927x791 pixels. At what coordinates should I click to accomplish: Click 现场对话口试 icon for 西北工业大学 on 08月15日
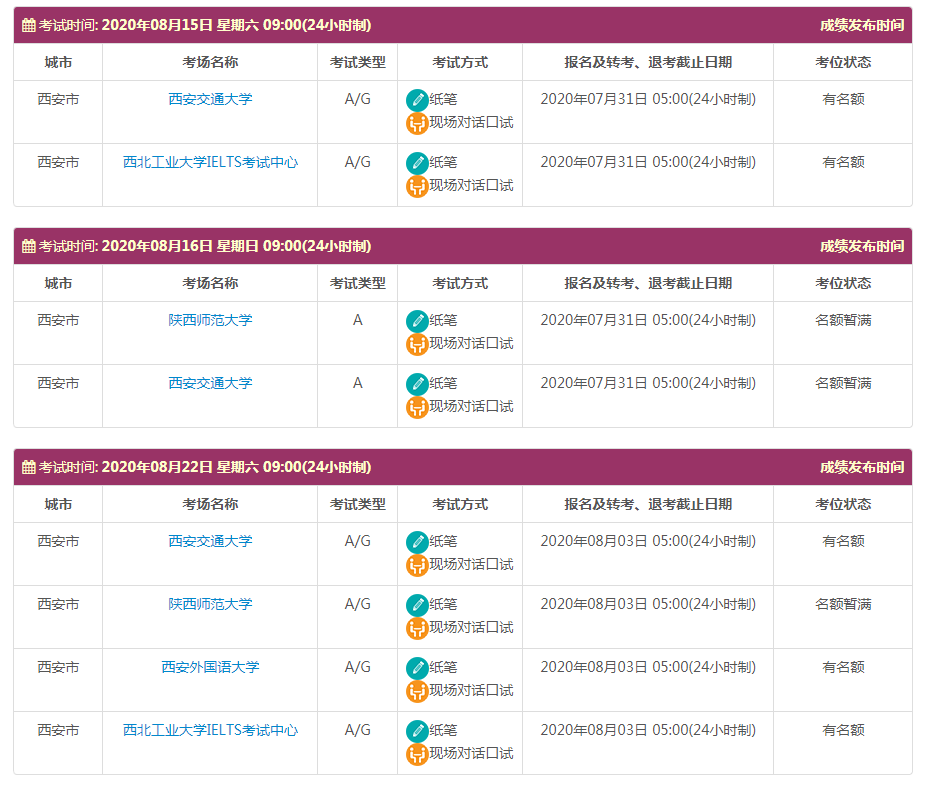[417, 186]
